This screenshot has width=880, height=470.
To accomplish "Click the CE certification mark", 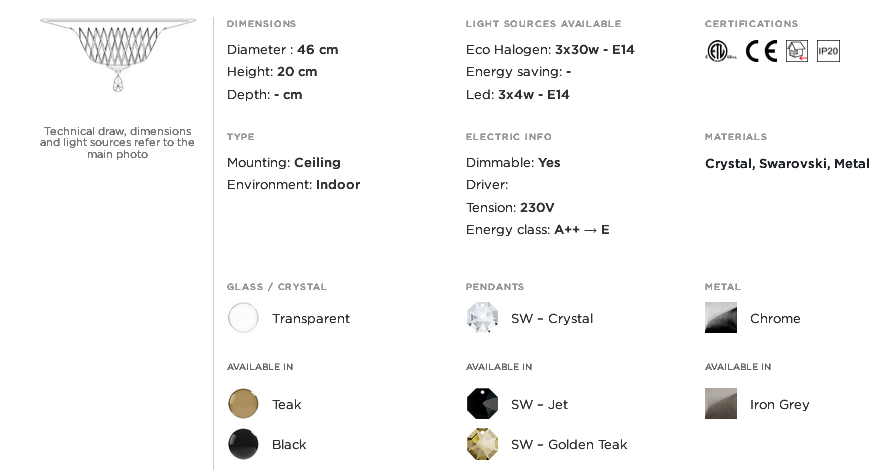I will (x=761, y=51).
